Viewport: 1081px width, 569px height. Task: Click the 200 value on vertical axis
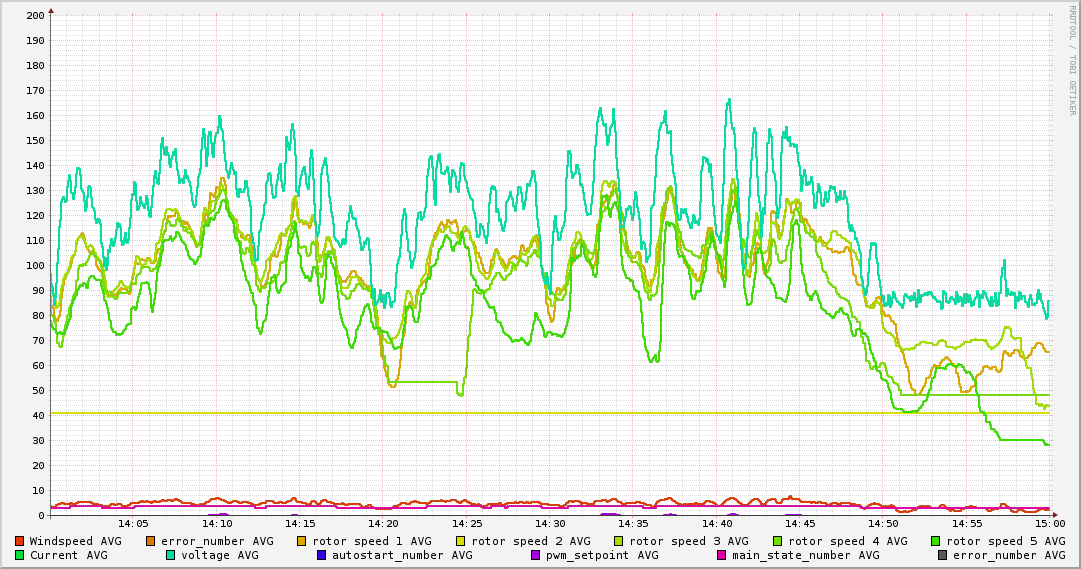(35, 15)
